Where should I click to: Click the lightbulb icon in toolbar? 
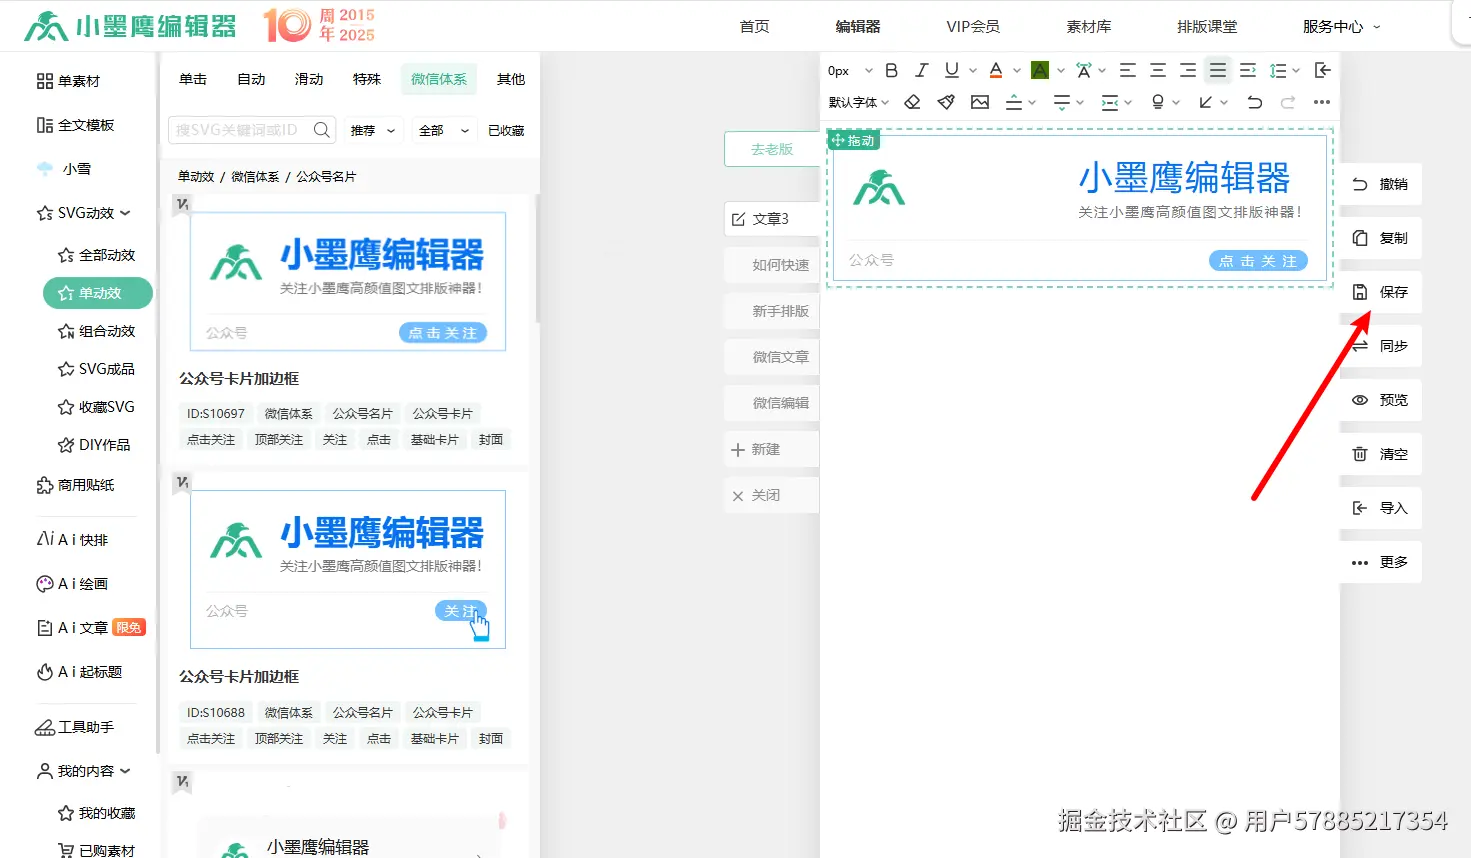point(1158,102)
